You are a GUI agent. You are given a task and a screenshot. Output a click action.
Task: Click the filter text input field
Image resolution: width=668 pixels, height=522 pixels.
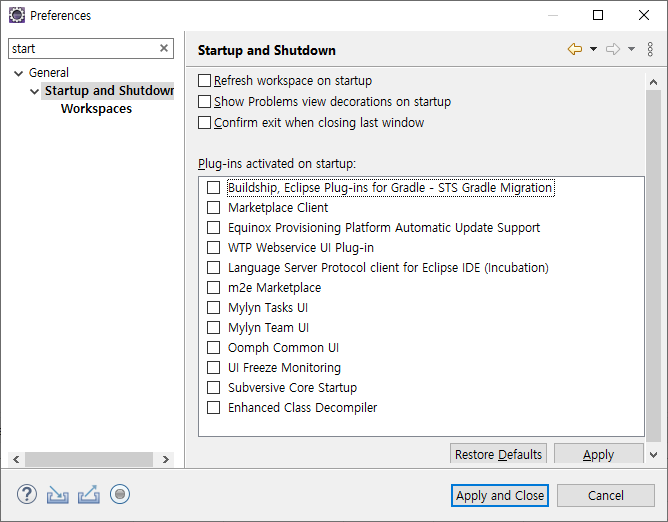[x=84, y=49]
